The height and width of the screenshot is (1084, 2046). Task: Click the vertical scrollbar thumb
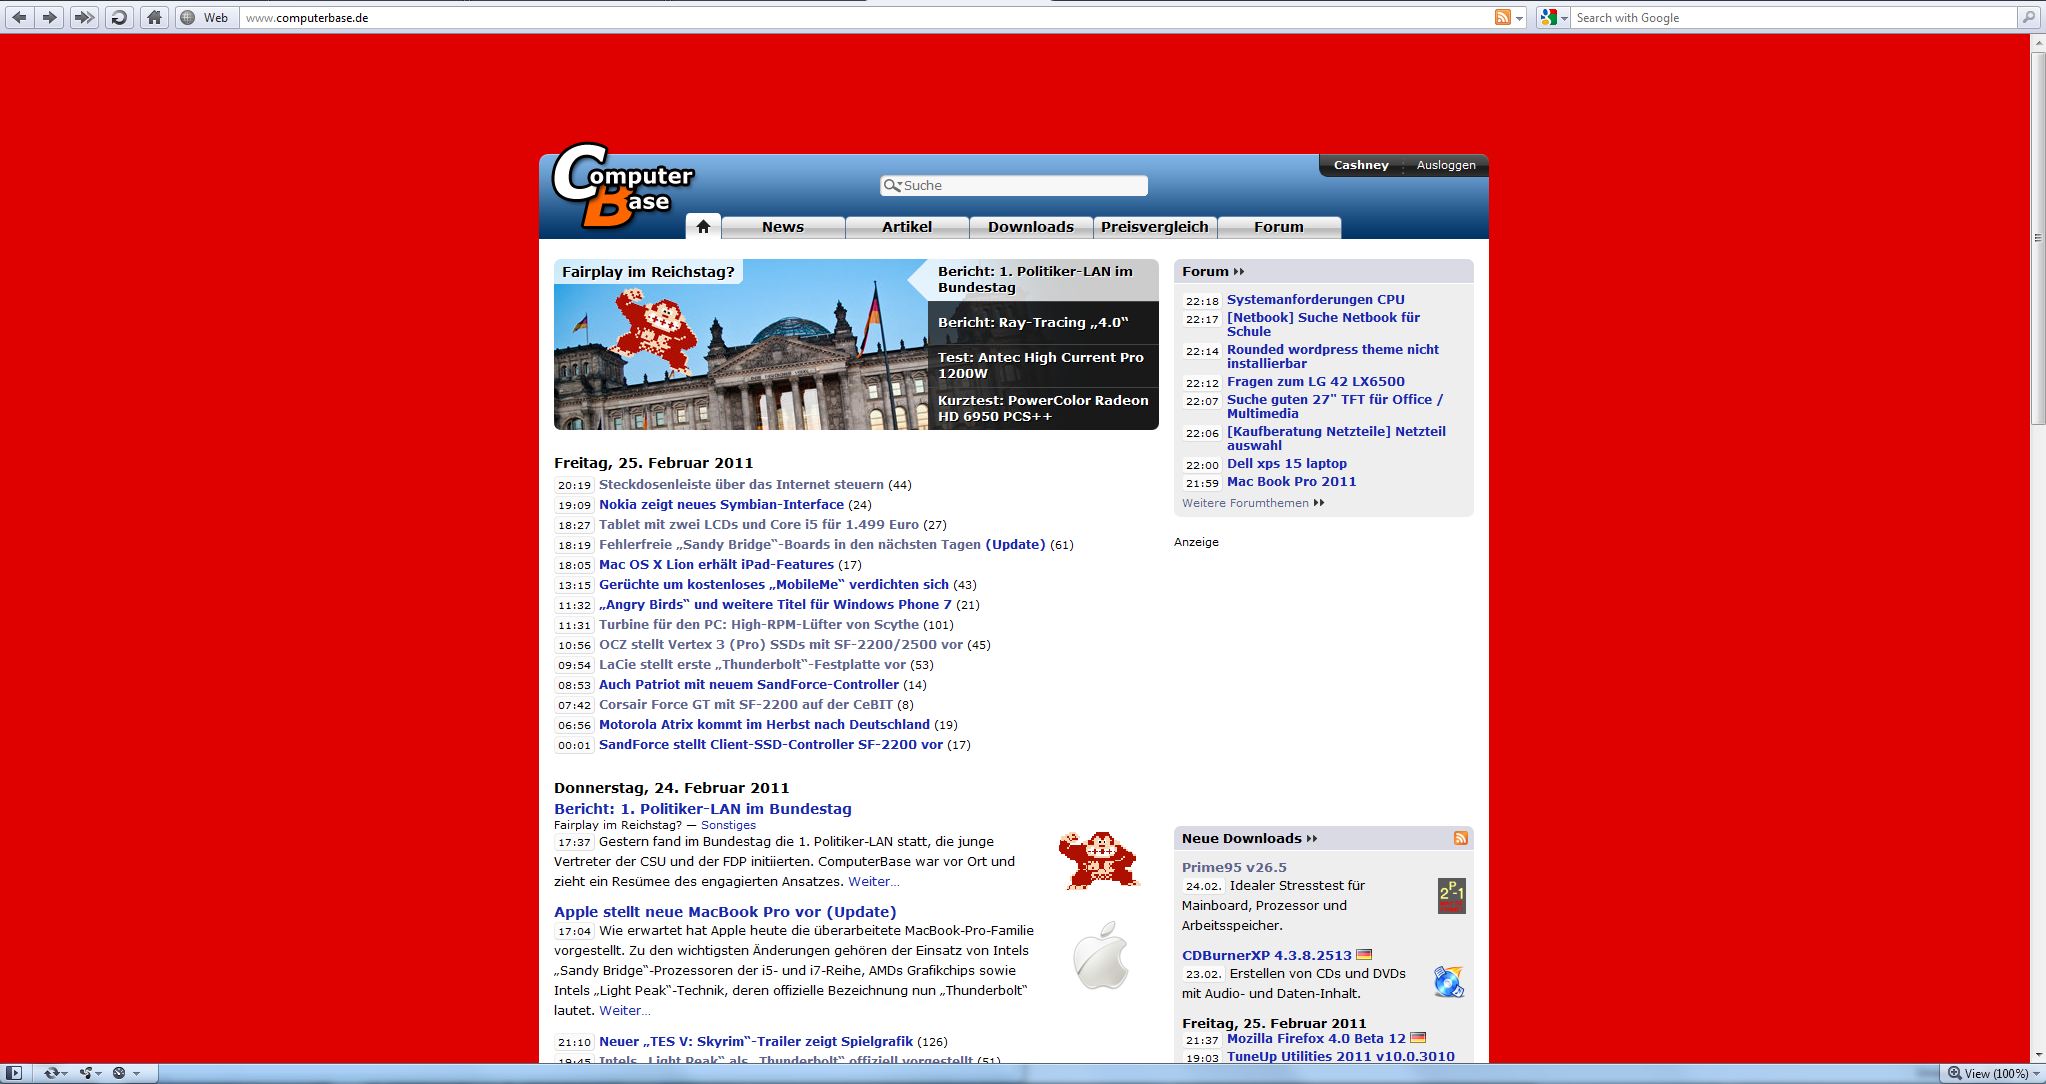click(x=2037, y=238)
